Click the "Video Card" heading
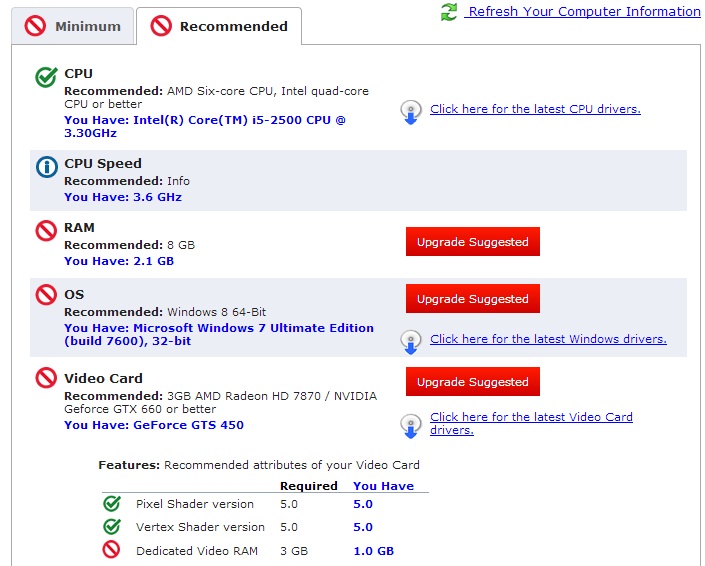This screenshot has width=705, height=566. [x=103, y=378]
